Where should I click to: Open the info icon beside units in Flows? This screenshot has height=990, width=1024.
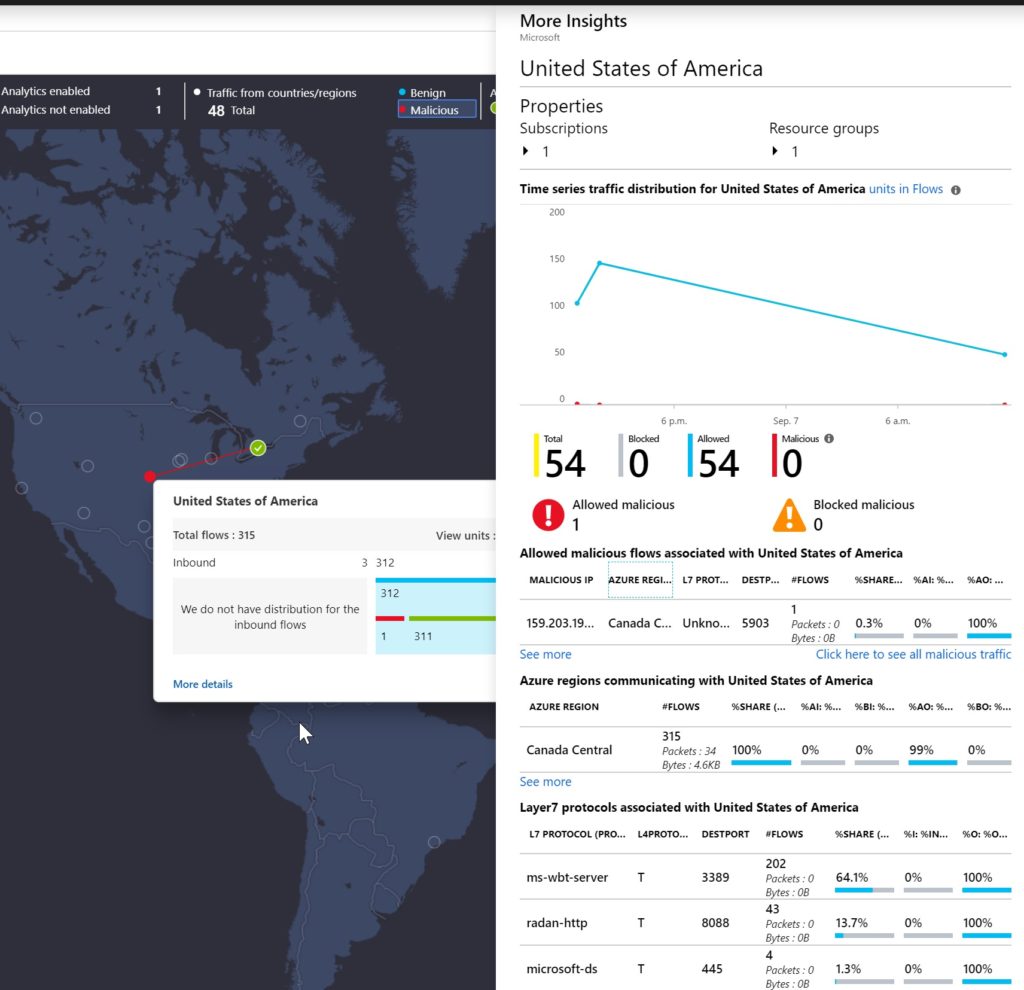pyautogui.click(x=955, y=190)
